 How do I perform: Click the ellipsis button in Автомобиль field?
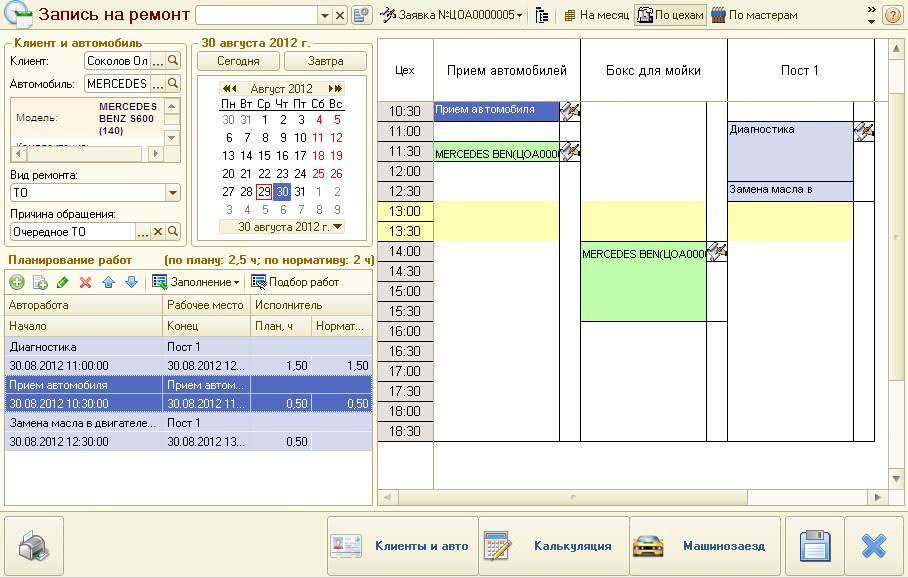click(158, 83)
